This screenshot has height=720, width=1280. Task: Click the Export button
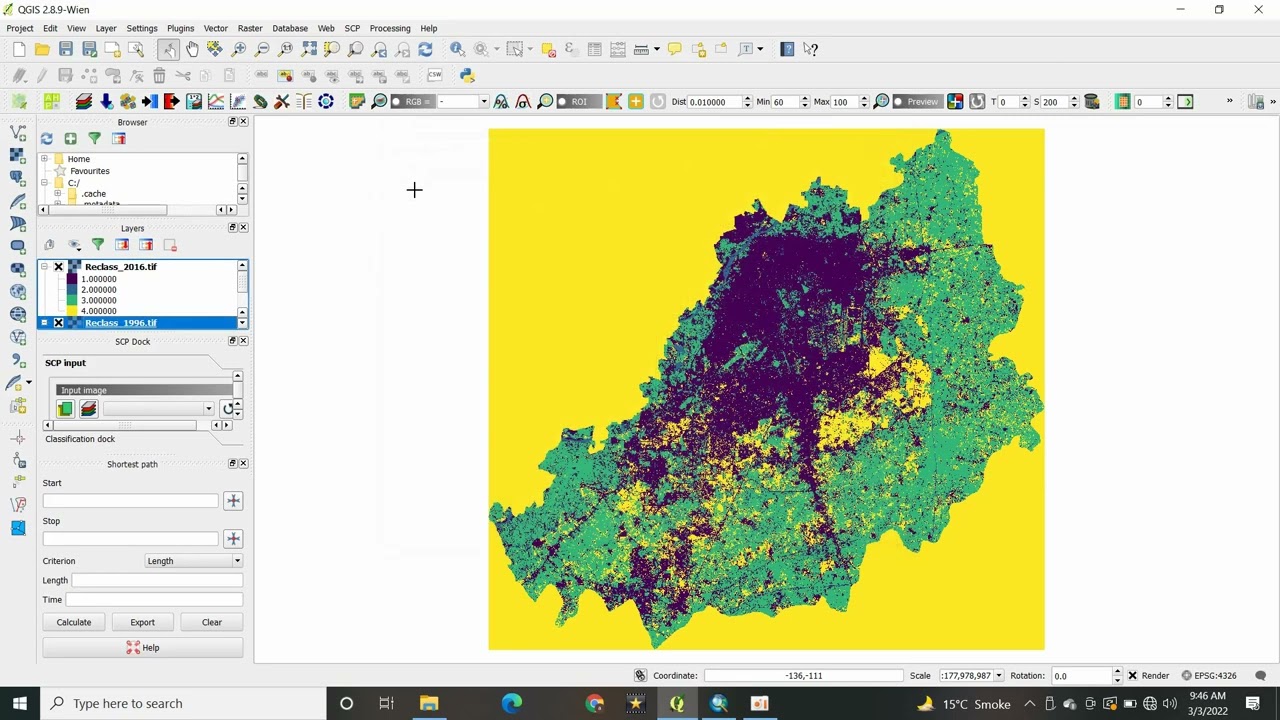click(x=142, y=622)
